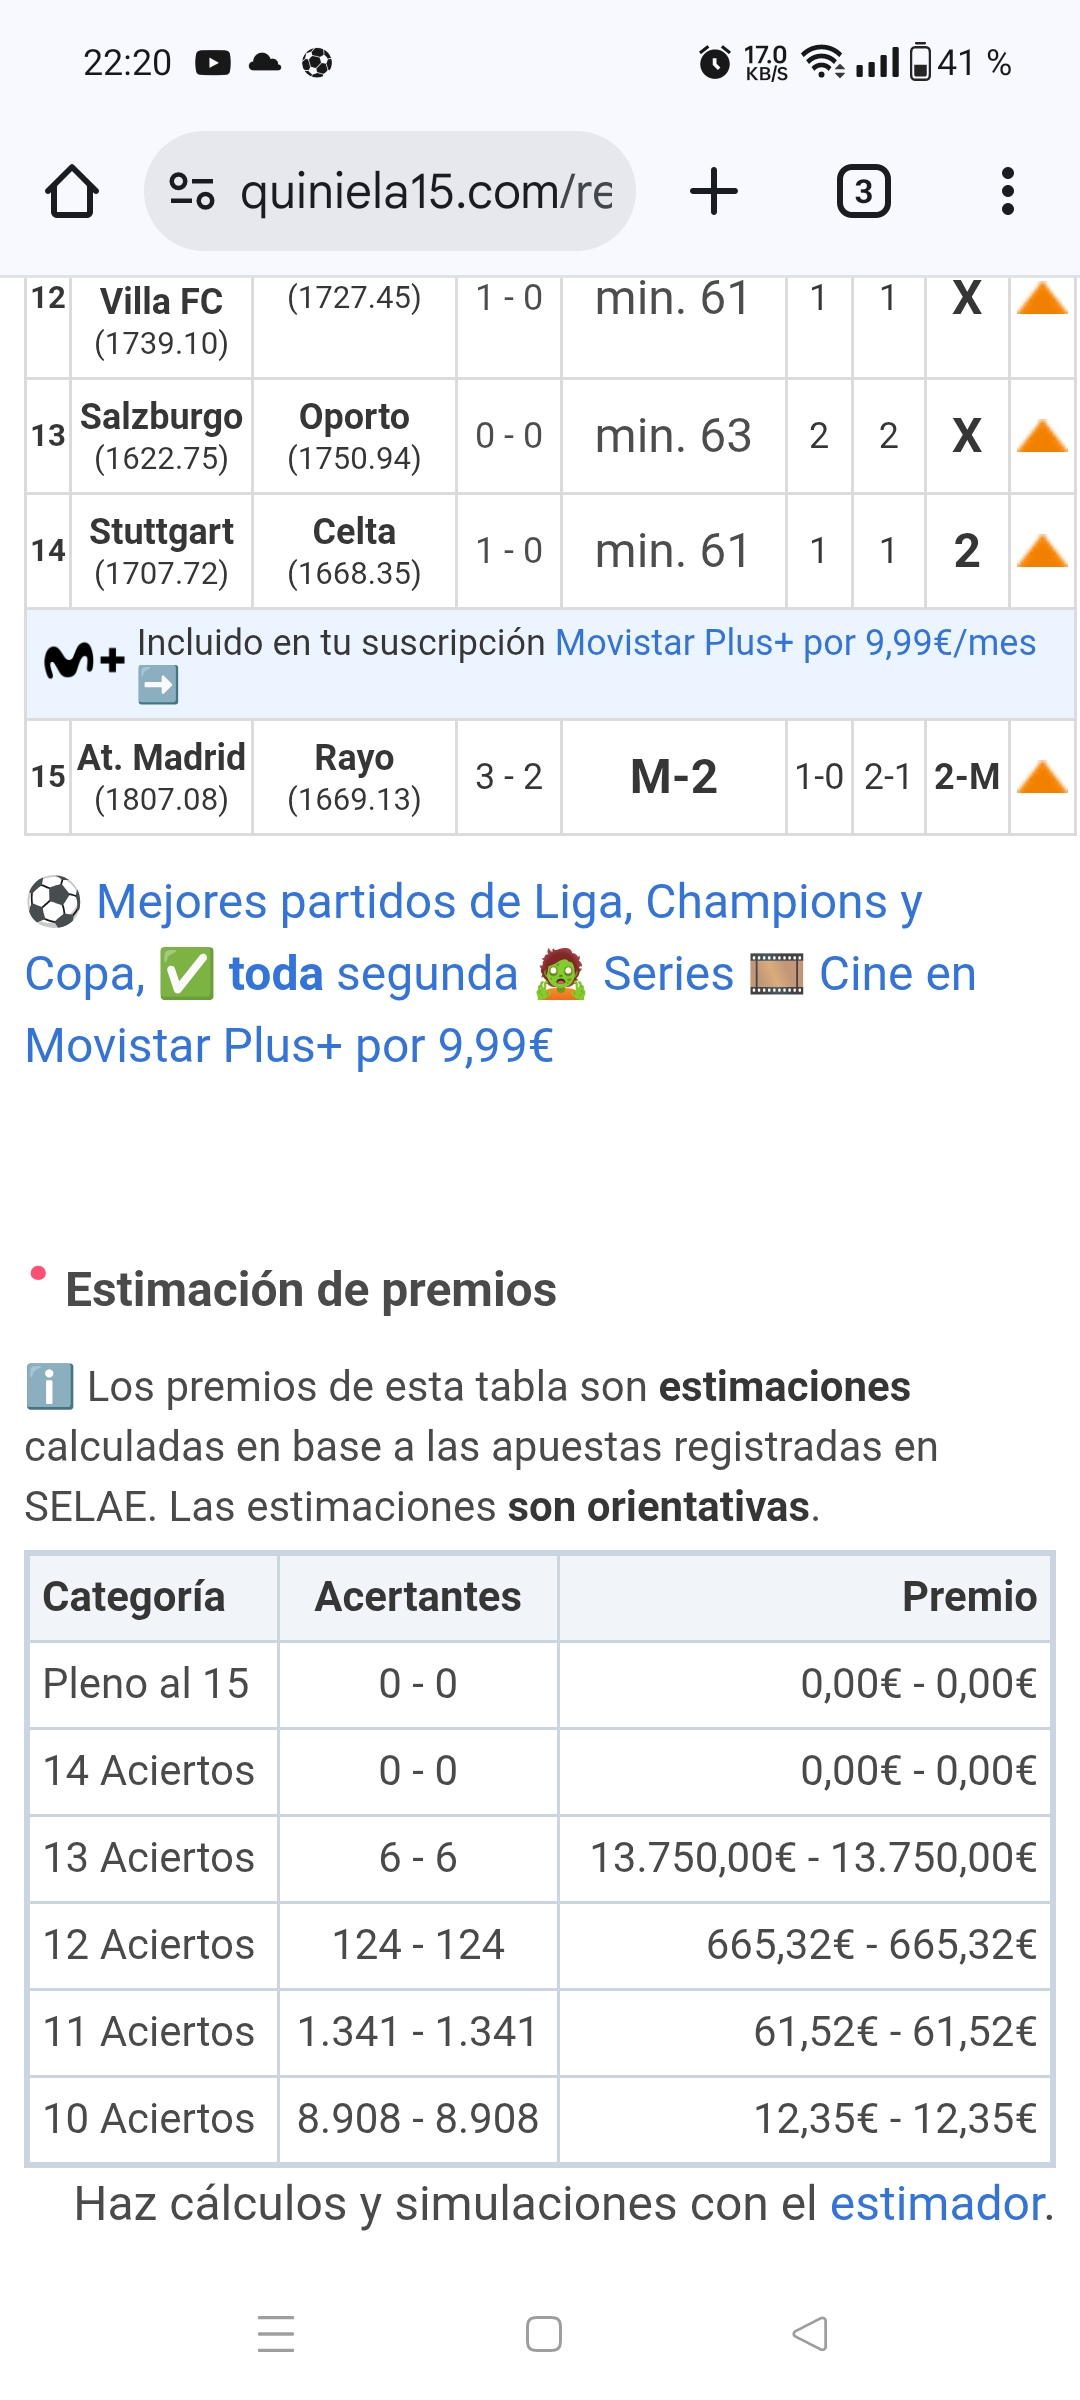Tap the browser home icon
Image resolution: width=1080 pixels, height=2400 pixels.
click(72, 191)
